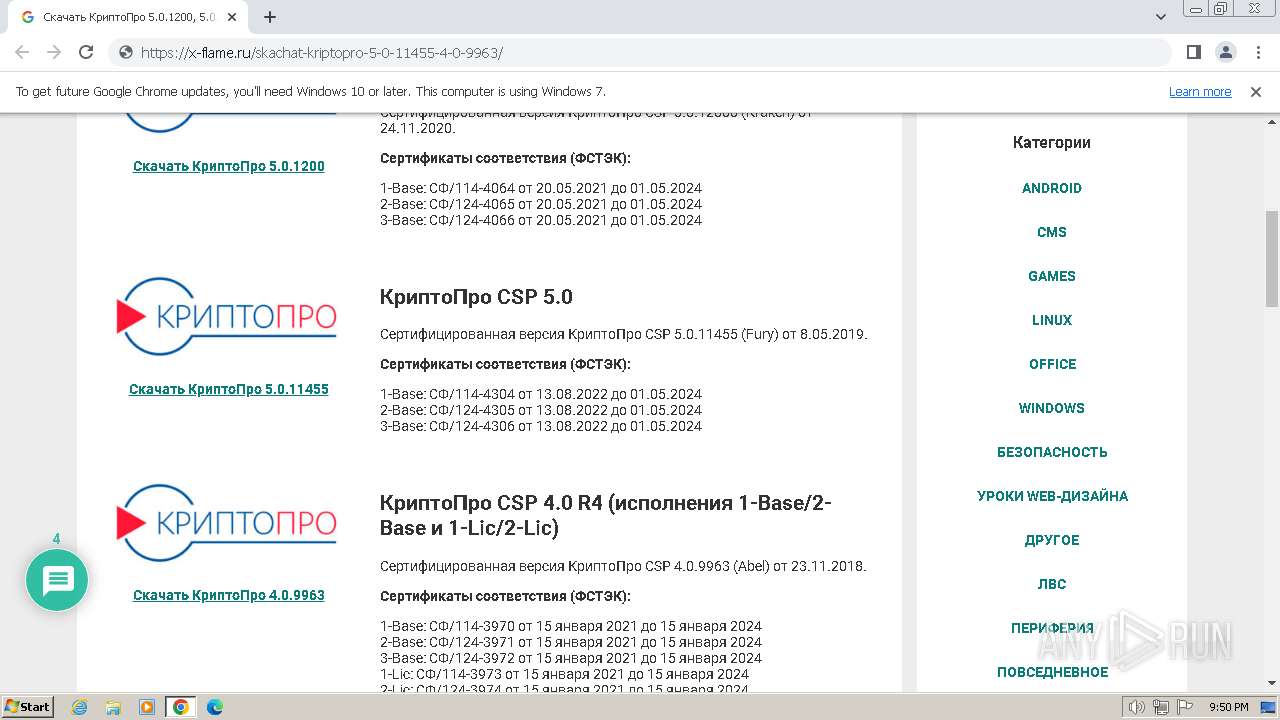Open tab search dropdown arrow

coord(1161,17)
